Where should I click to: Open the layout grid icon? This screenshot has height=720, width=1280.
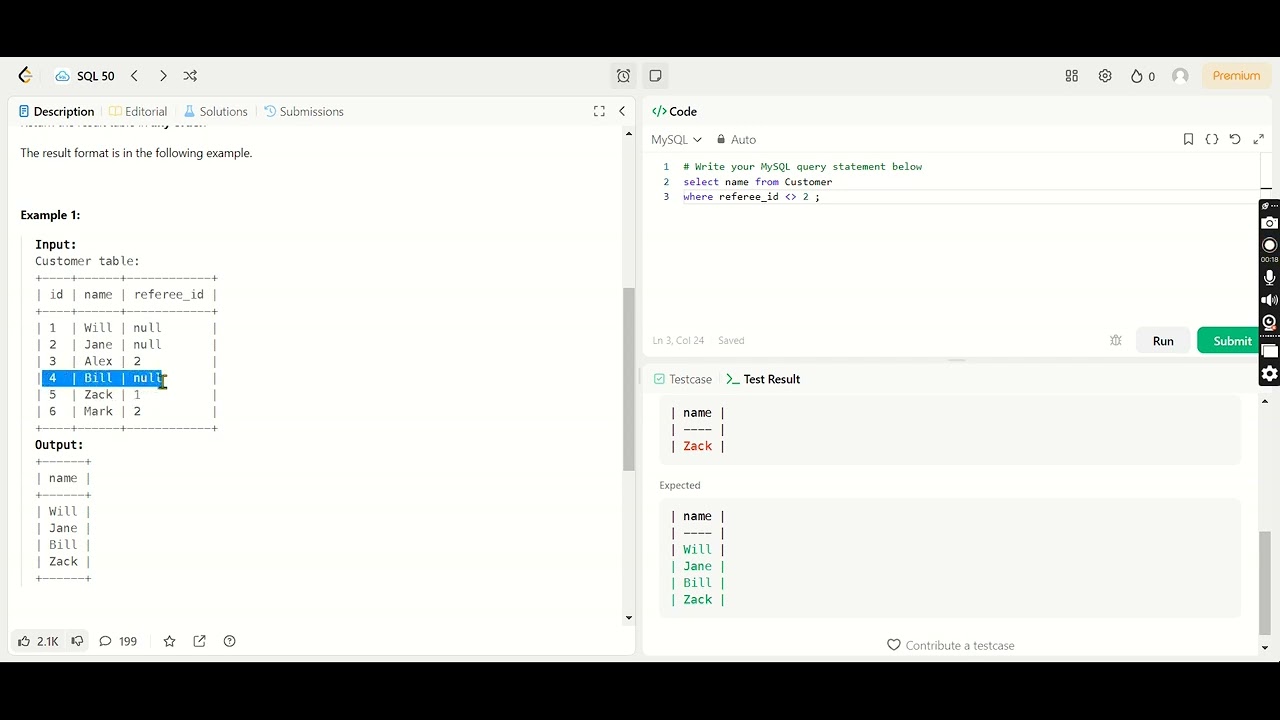point(1072,76)
